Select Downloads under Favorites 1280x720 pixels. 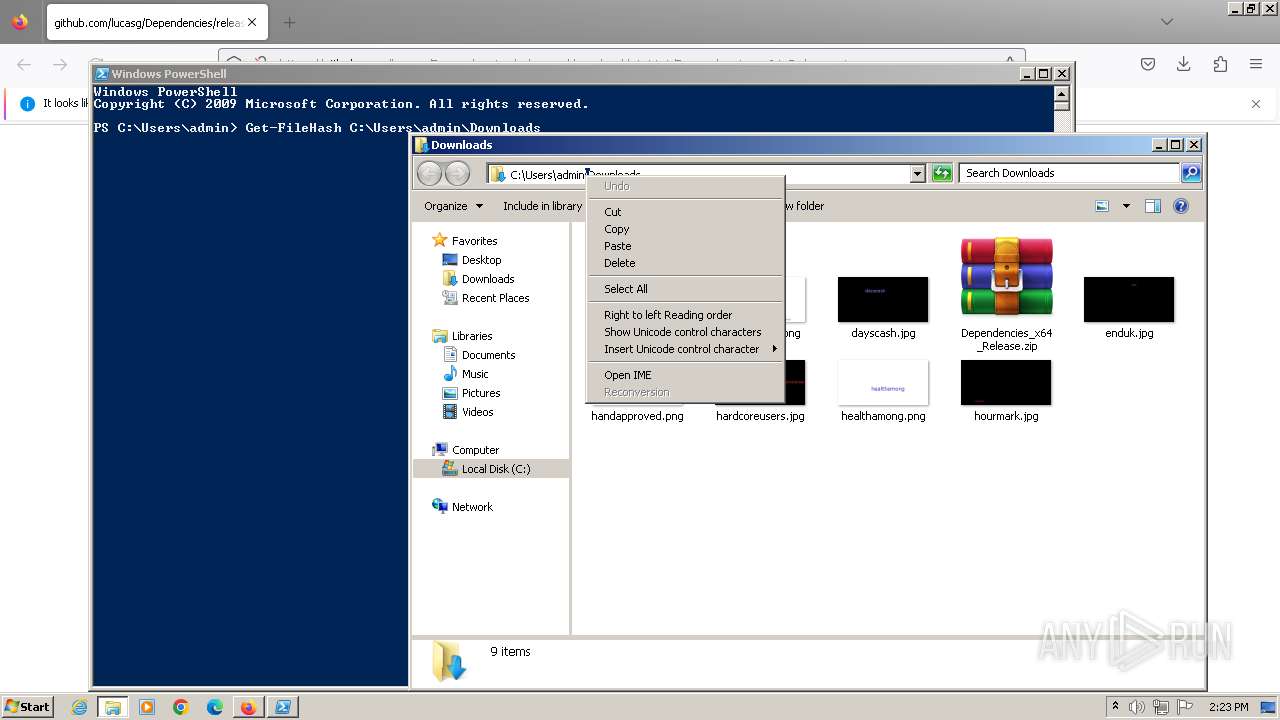[x=488, y=279]
